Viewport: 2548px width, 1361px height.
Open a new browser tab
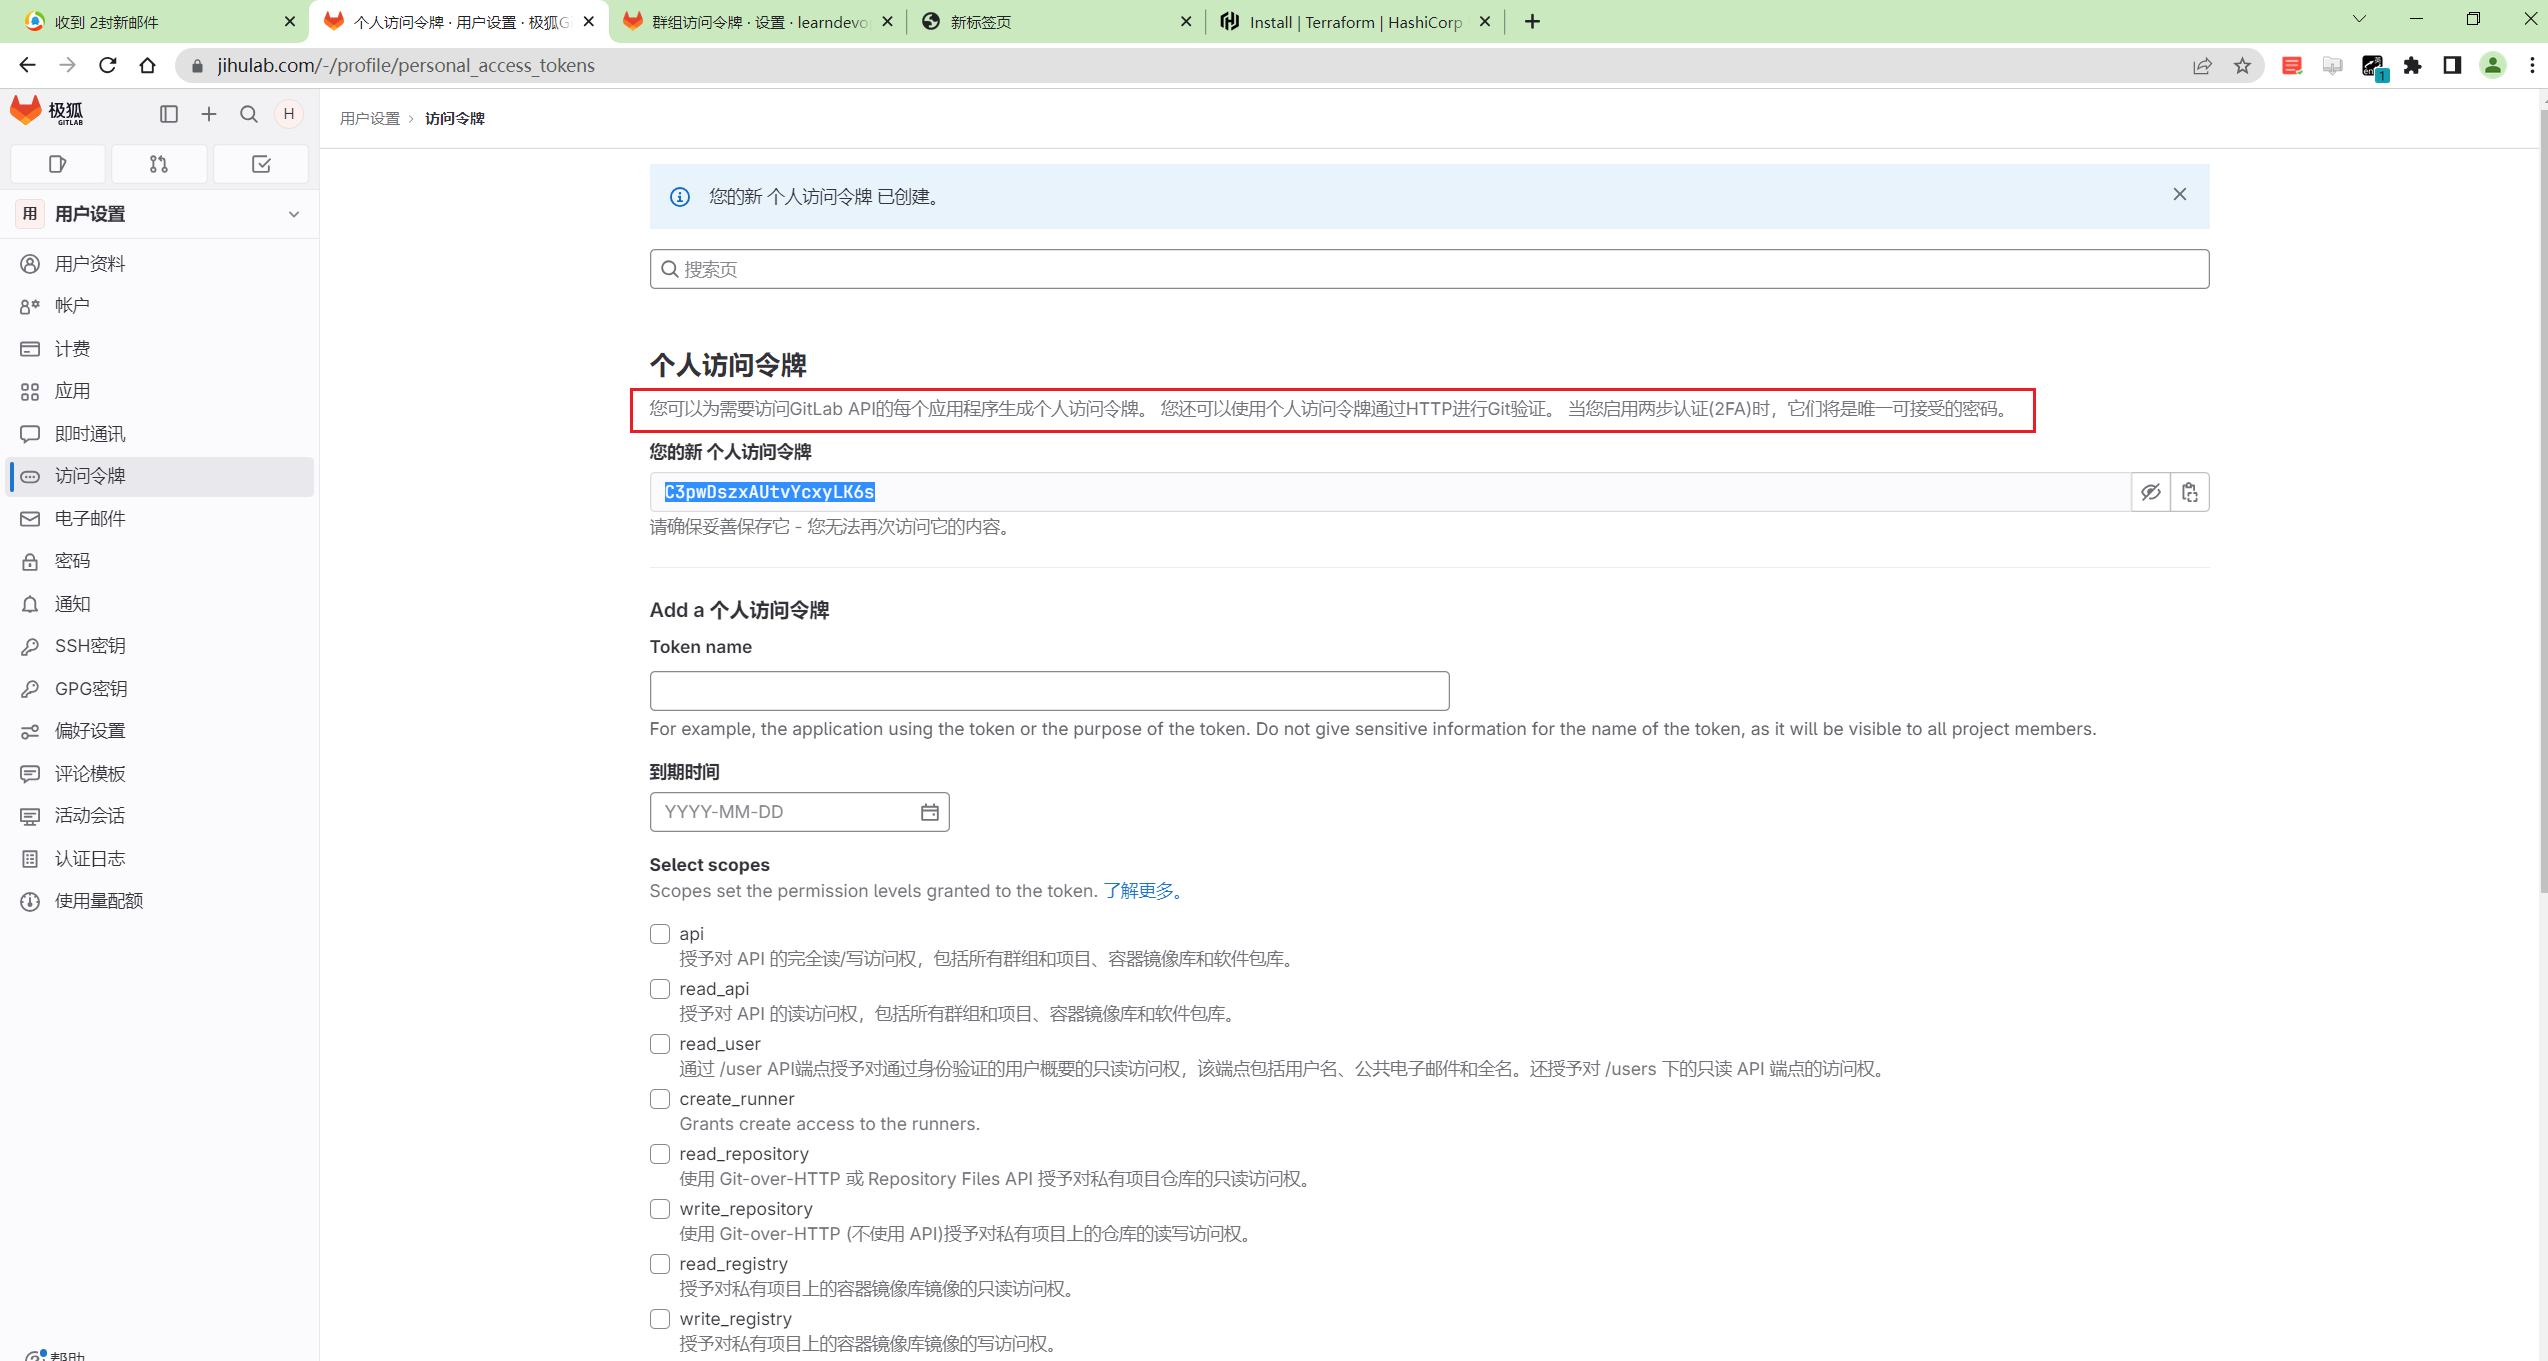(x=1532, y=21)
